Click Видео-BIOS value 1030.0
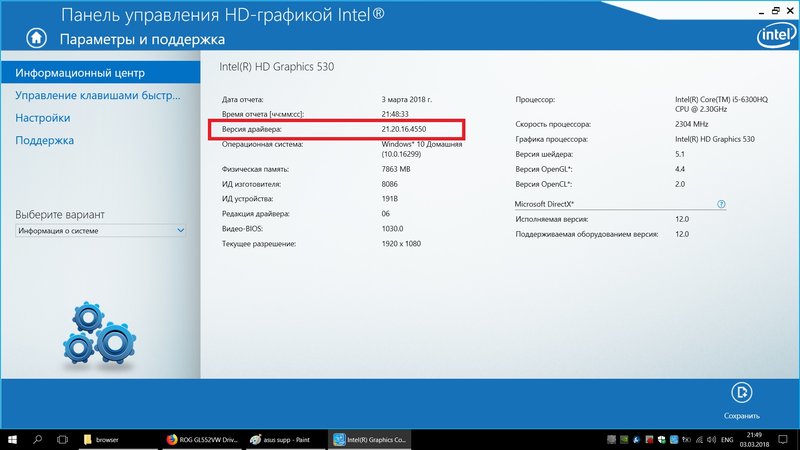This screenshot has width=800, height=450. click(392, 229)
